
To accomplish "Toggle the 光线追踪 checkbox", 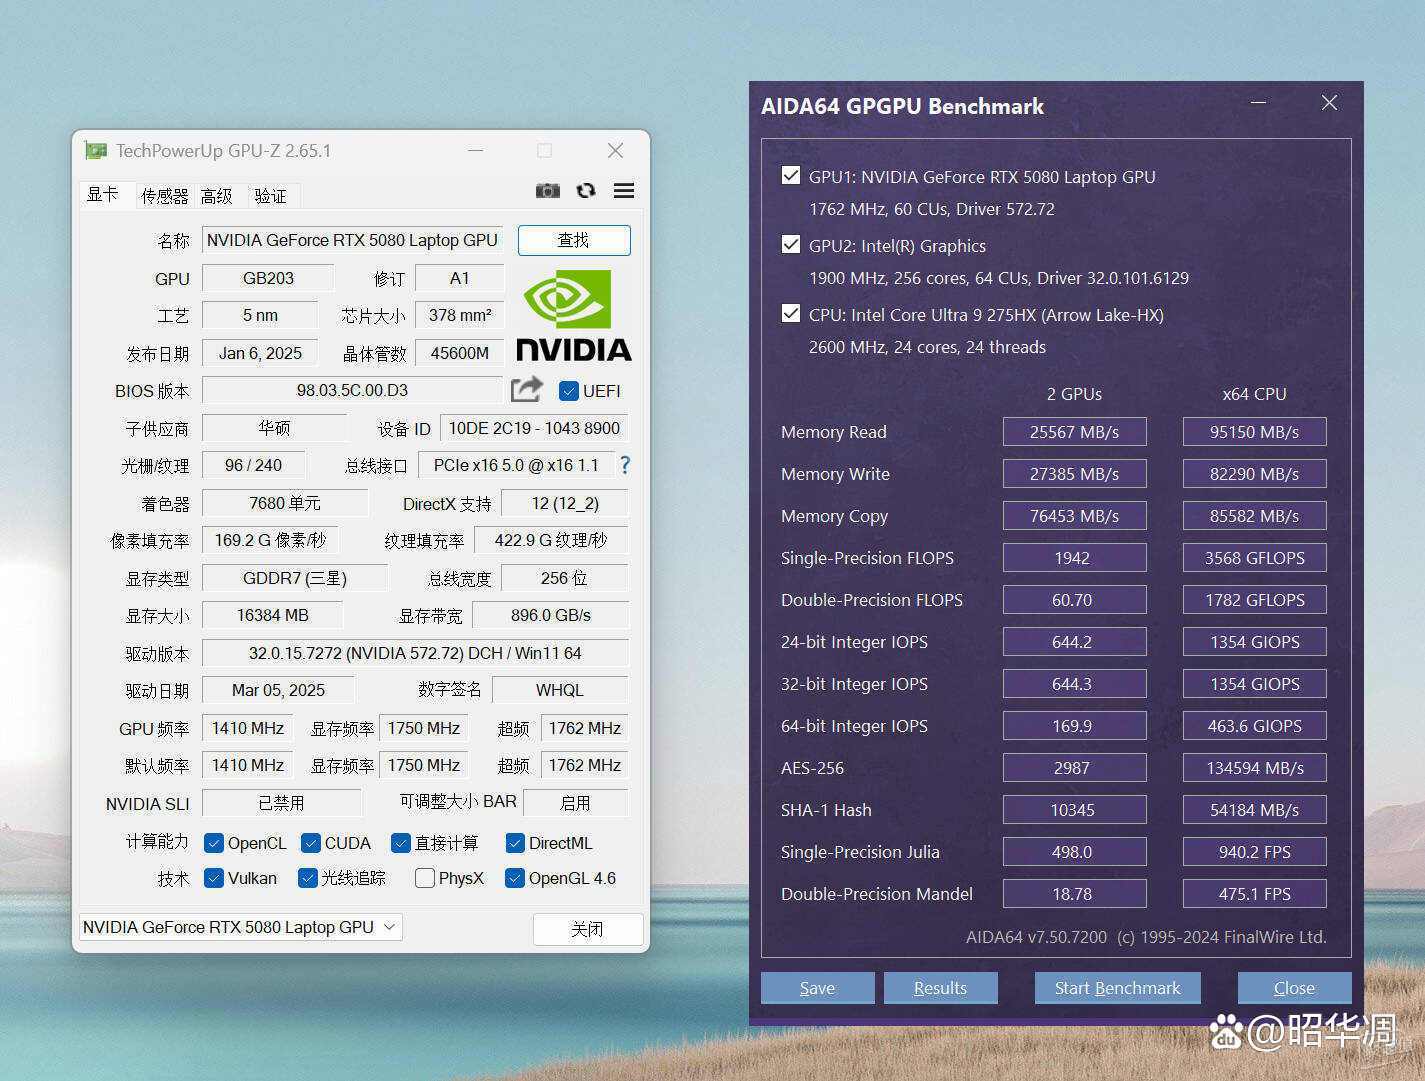I will [x=307, y=878].
